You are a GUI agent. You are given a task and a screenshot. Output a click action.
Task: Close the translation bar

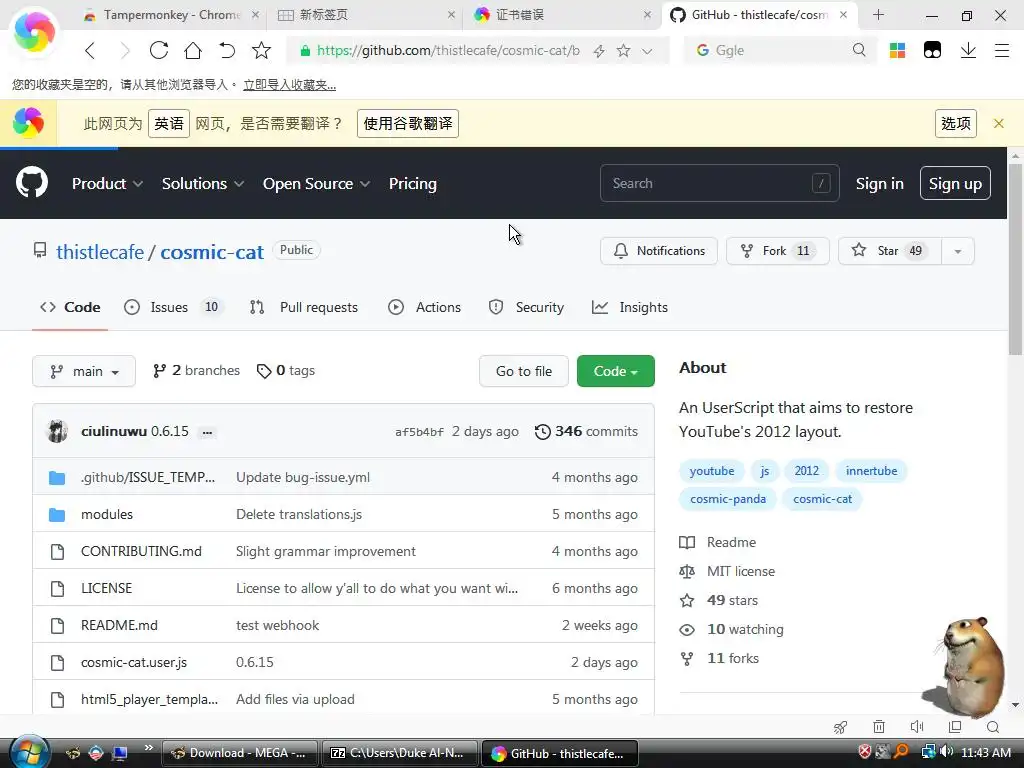point(999,123)
